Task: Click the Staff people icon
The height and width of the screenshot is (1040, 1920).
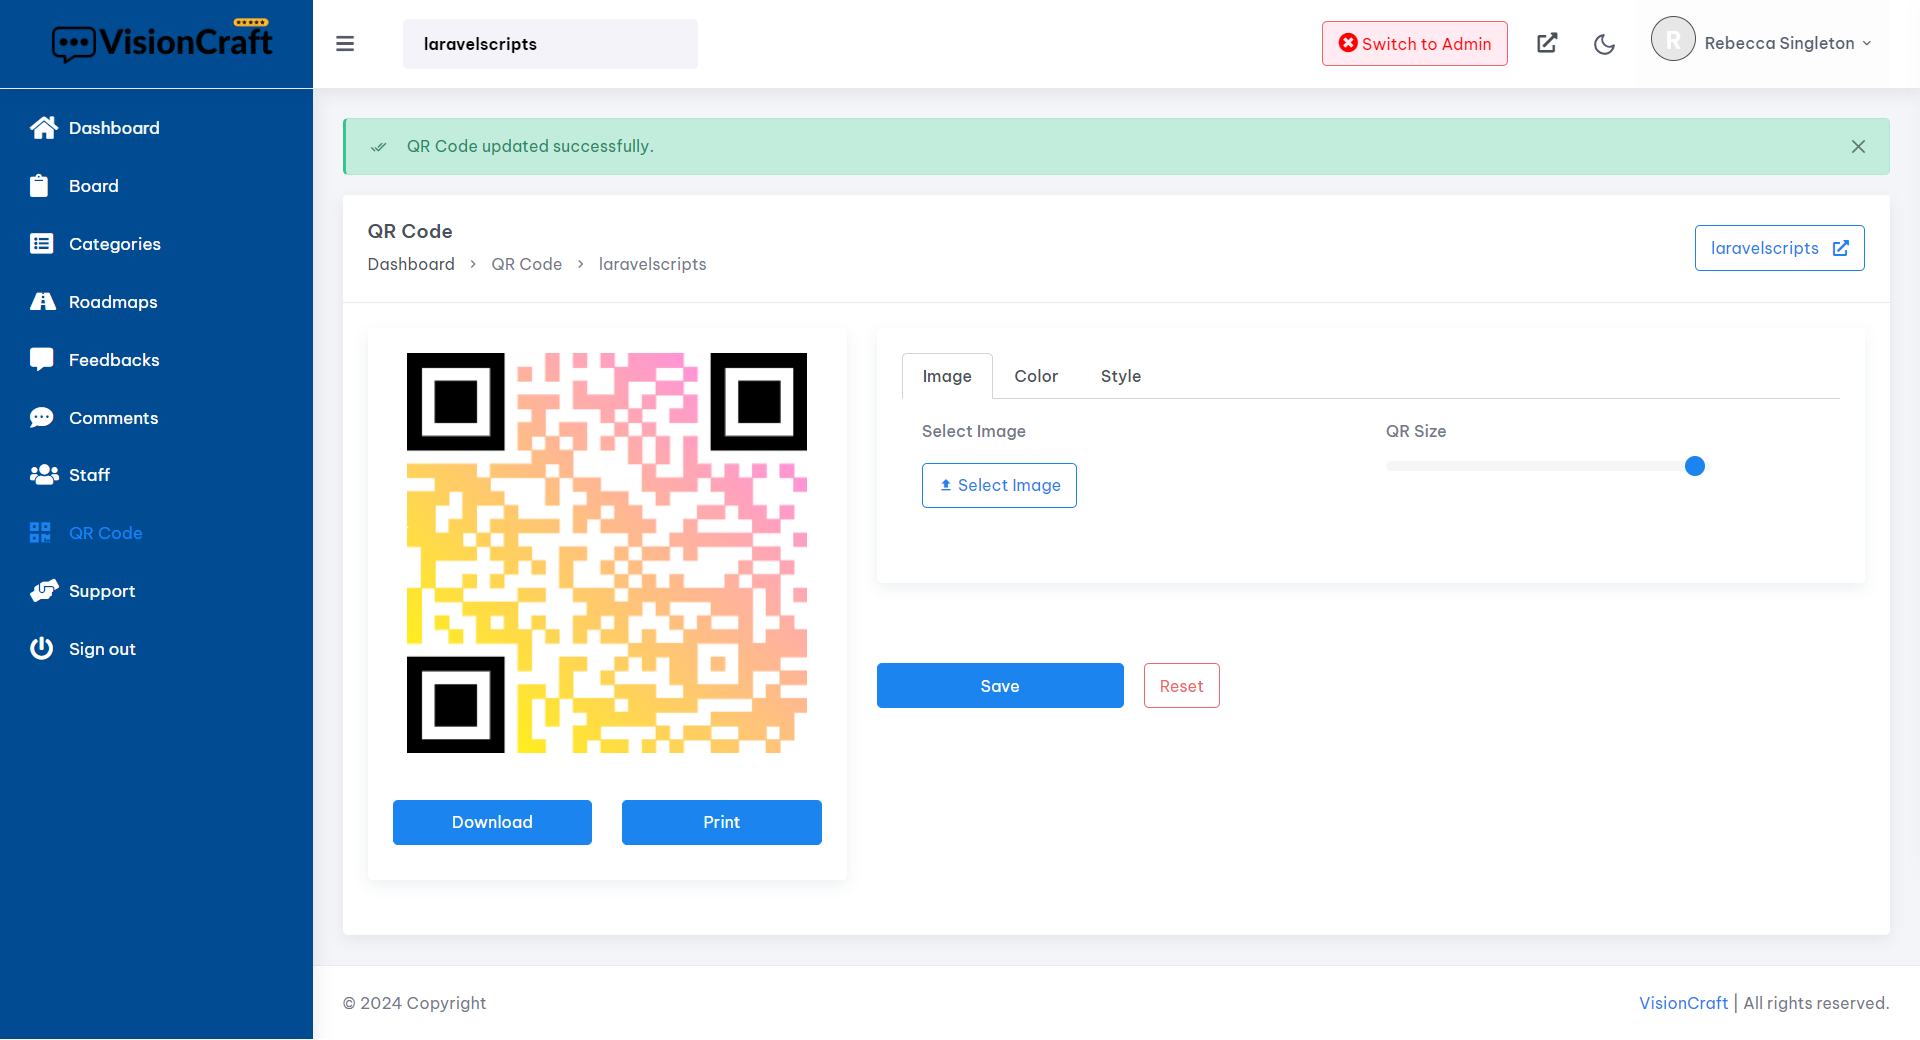Action: (x=43, y=475)
